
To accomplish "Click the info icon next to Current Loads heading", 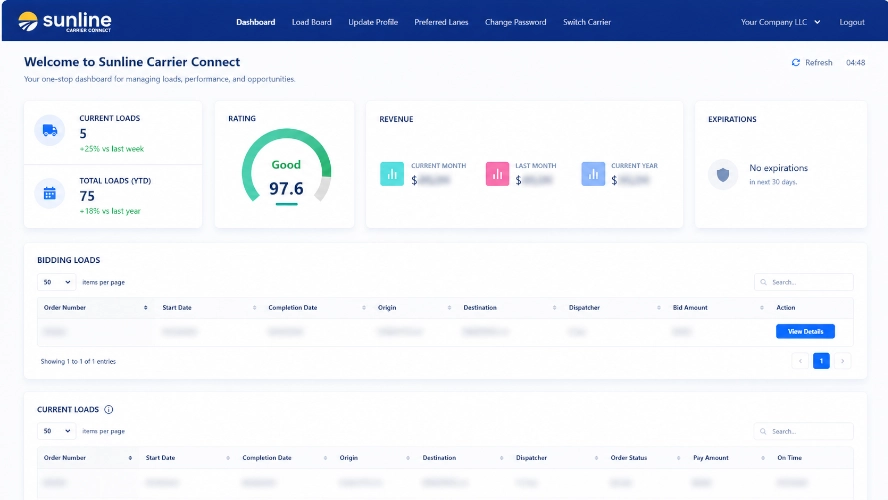I will (109, 409).
